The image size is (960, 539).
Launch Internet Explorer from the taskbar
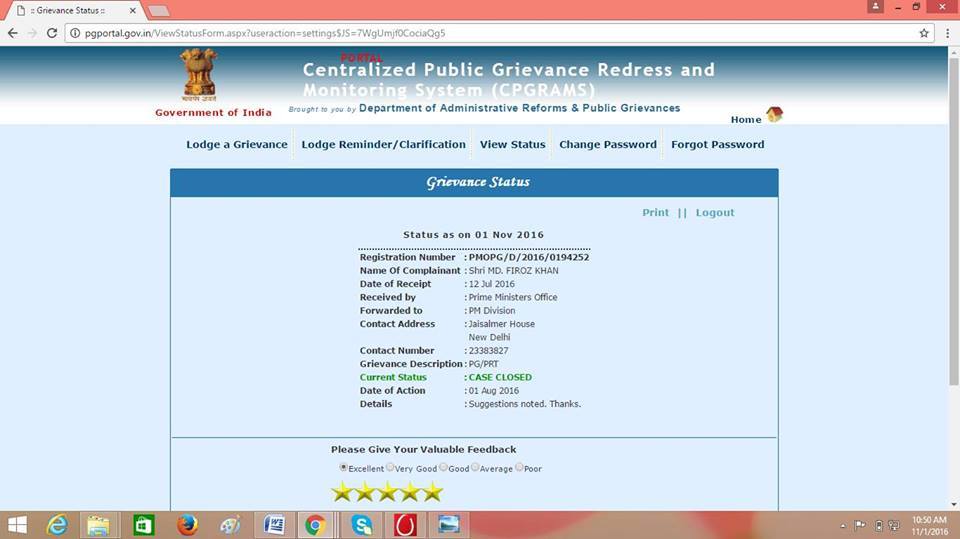point(57,525)
